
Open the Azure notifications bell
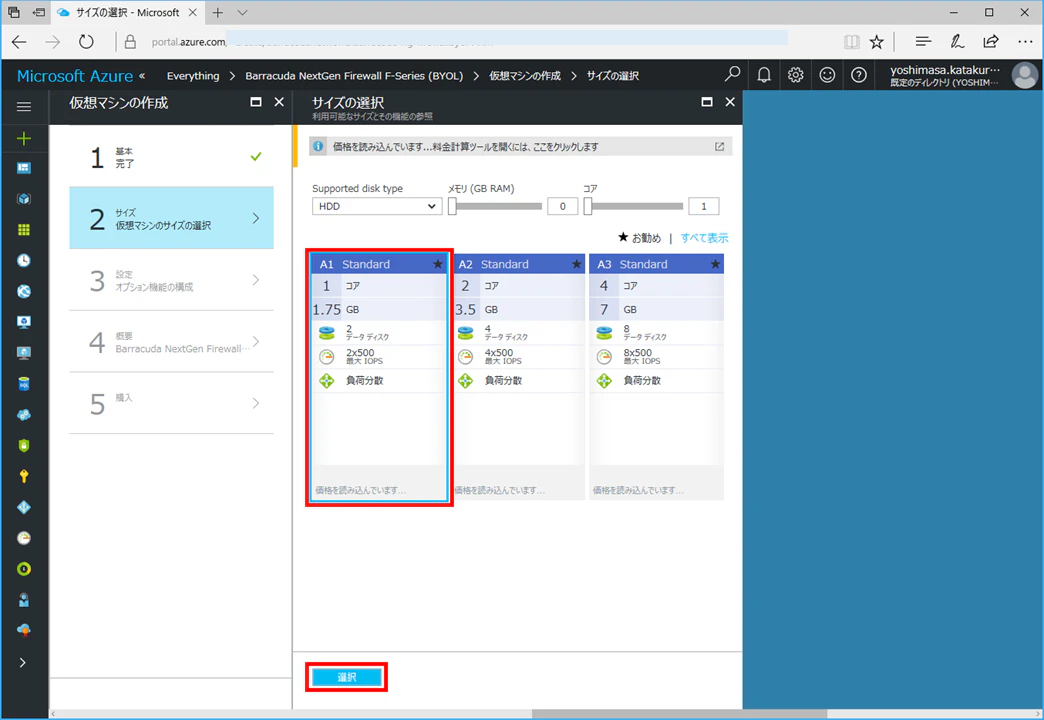tap(764, 75)
